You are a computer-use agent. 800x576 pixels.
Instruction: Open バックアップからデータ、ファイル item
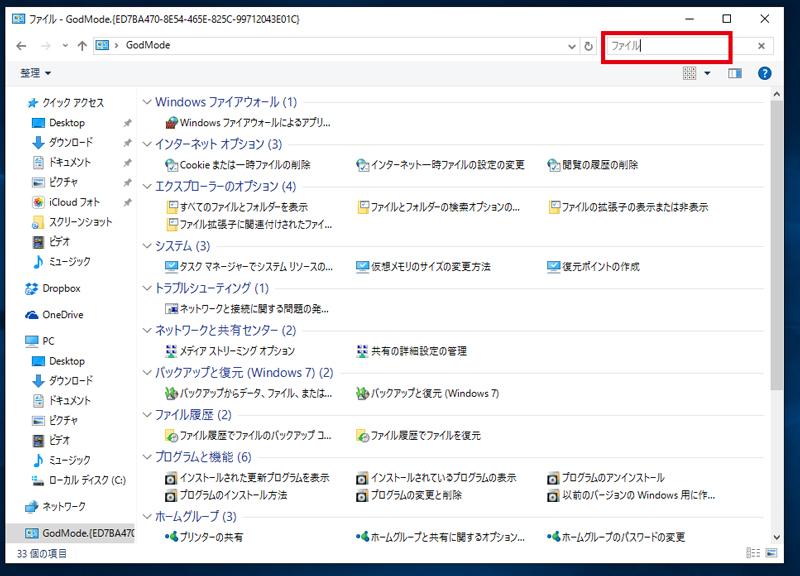(249, 394)
